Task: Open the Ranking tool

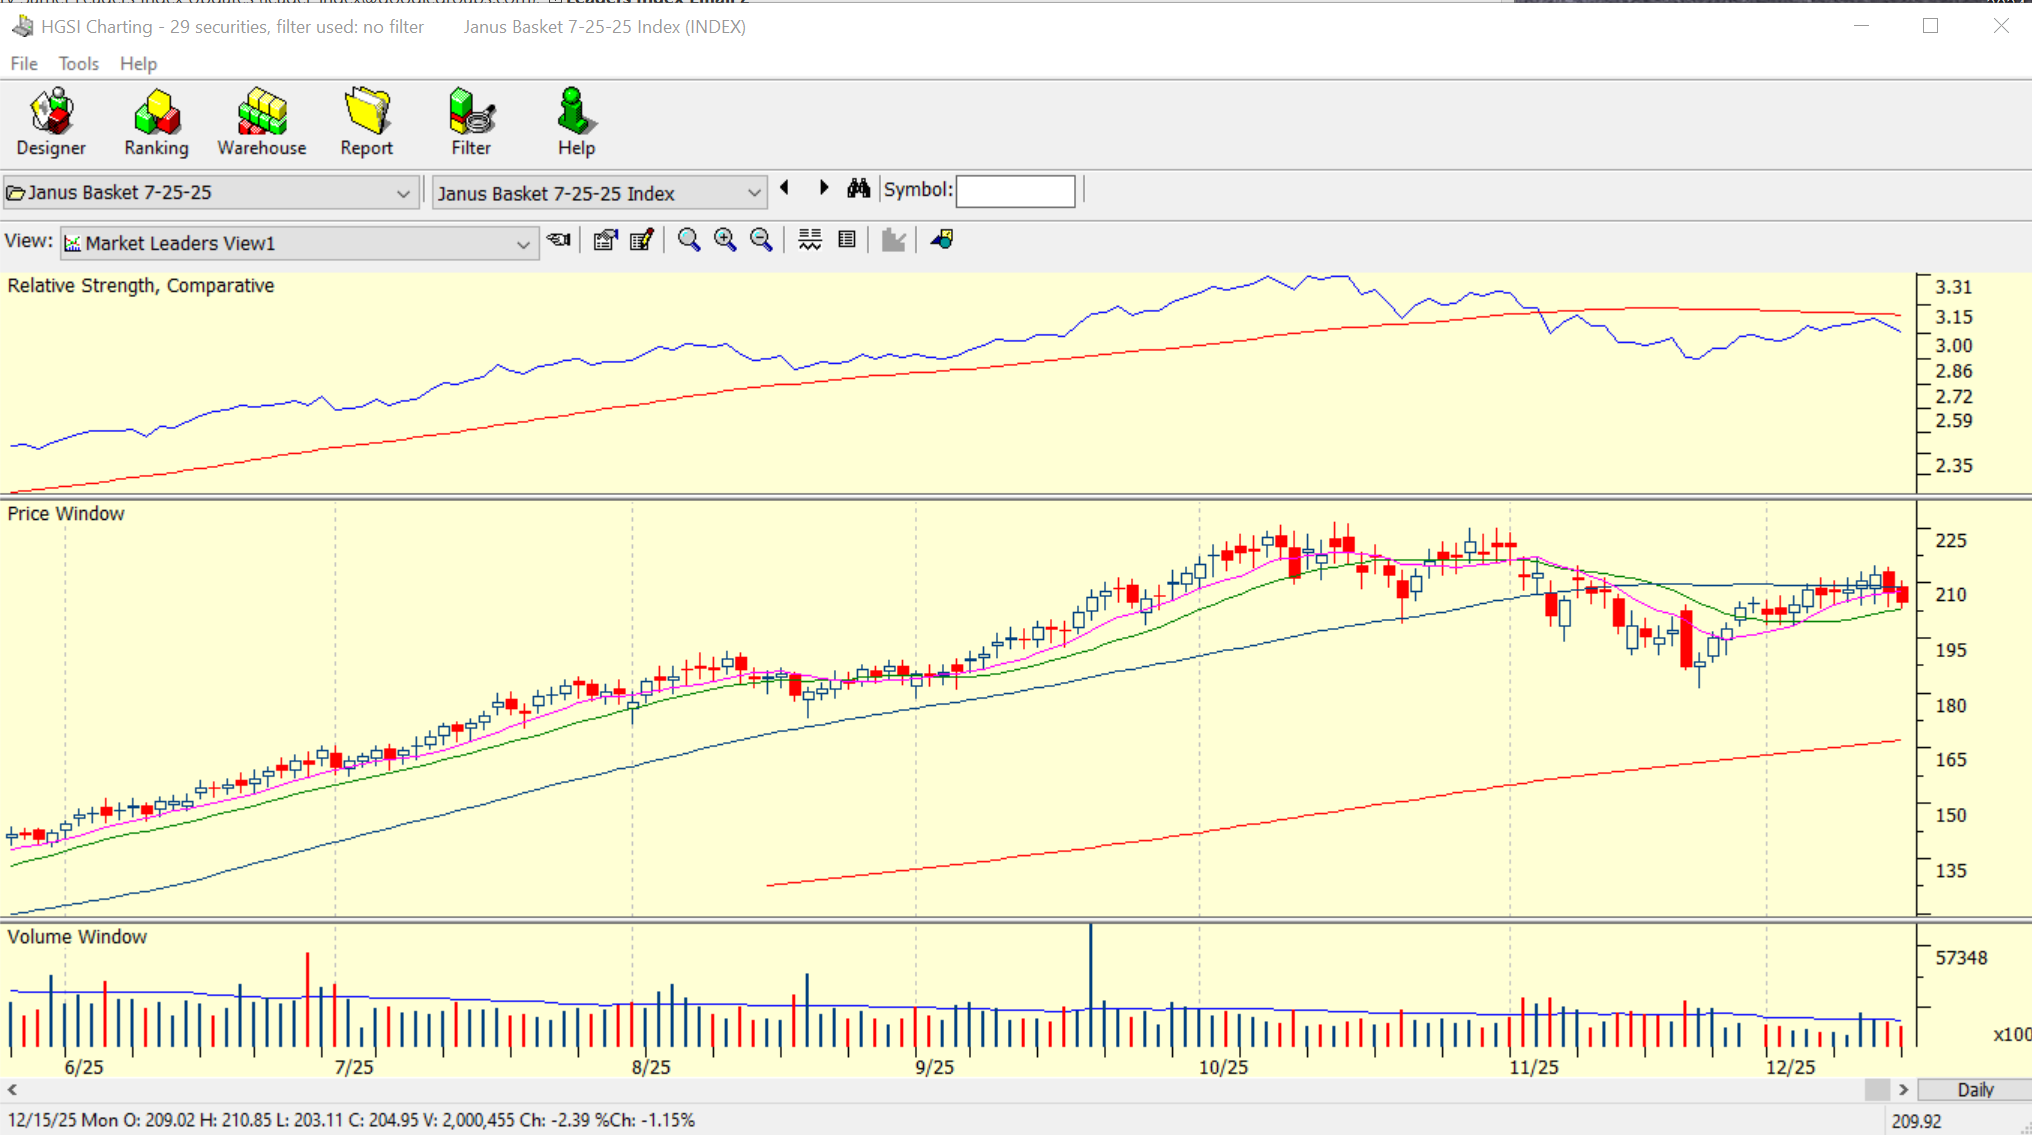Action: click(156, 122)
